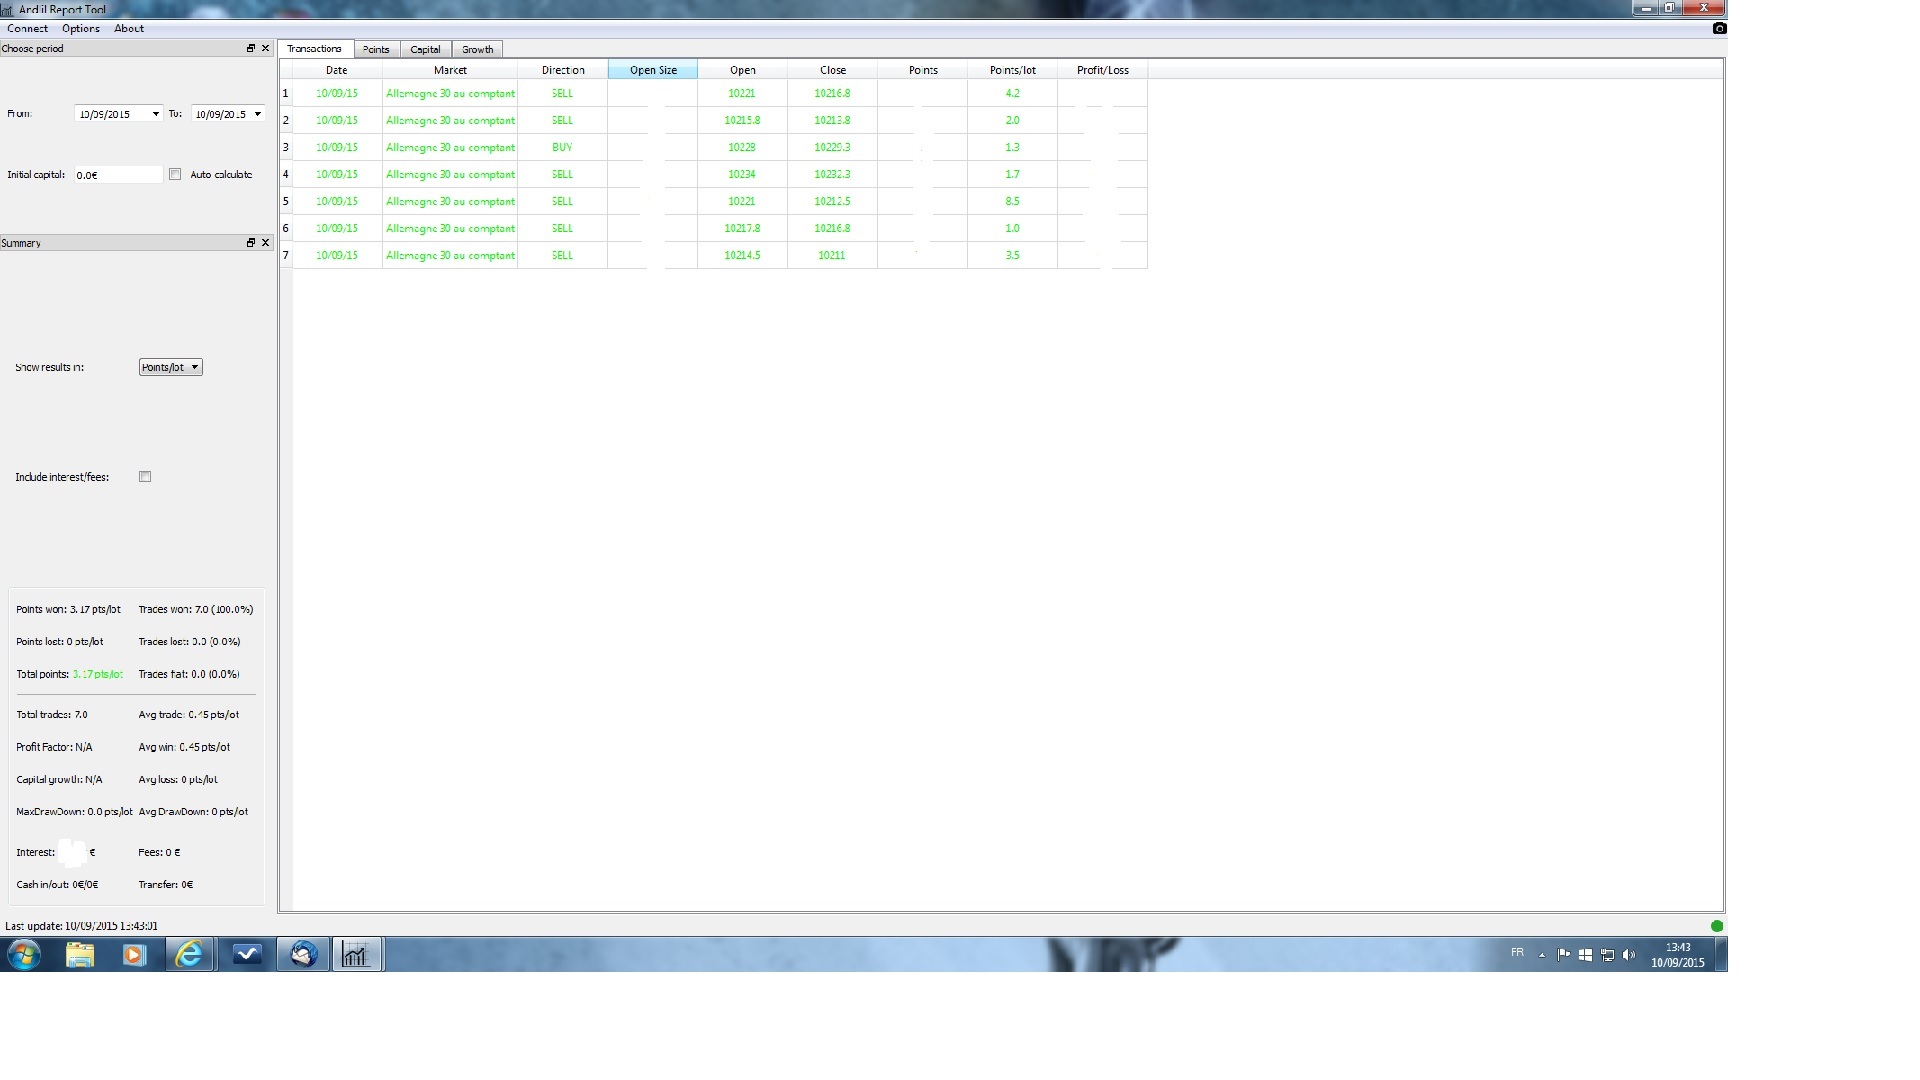This screenshot has height=1080, width=1920.
Task: Click the volume icon in system tray
Action: pyautogui.click(x=1629, y=955)
